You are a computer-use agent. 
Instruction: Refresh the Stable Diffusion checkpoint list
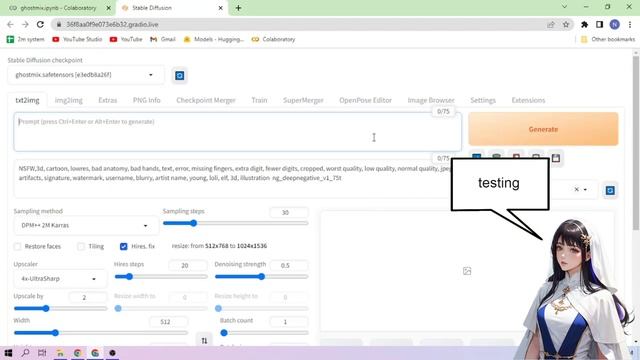(x=179, y=76)
